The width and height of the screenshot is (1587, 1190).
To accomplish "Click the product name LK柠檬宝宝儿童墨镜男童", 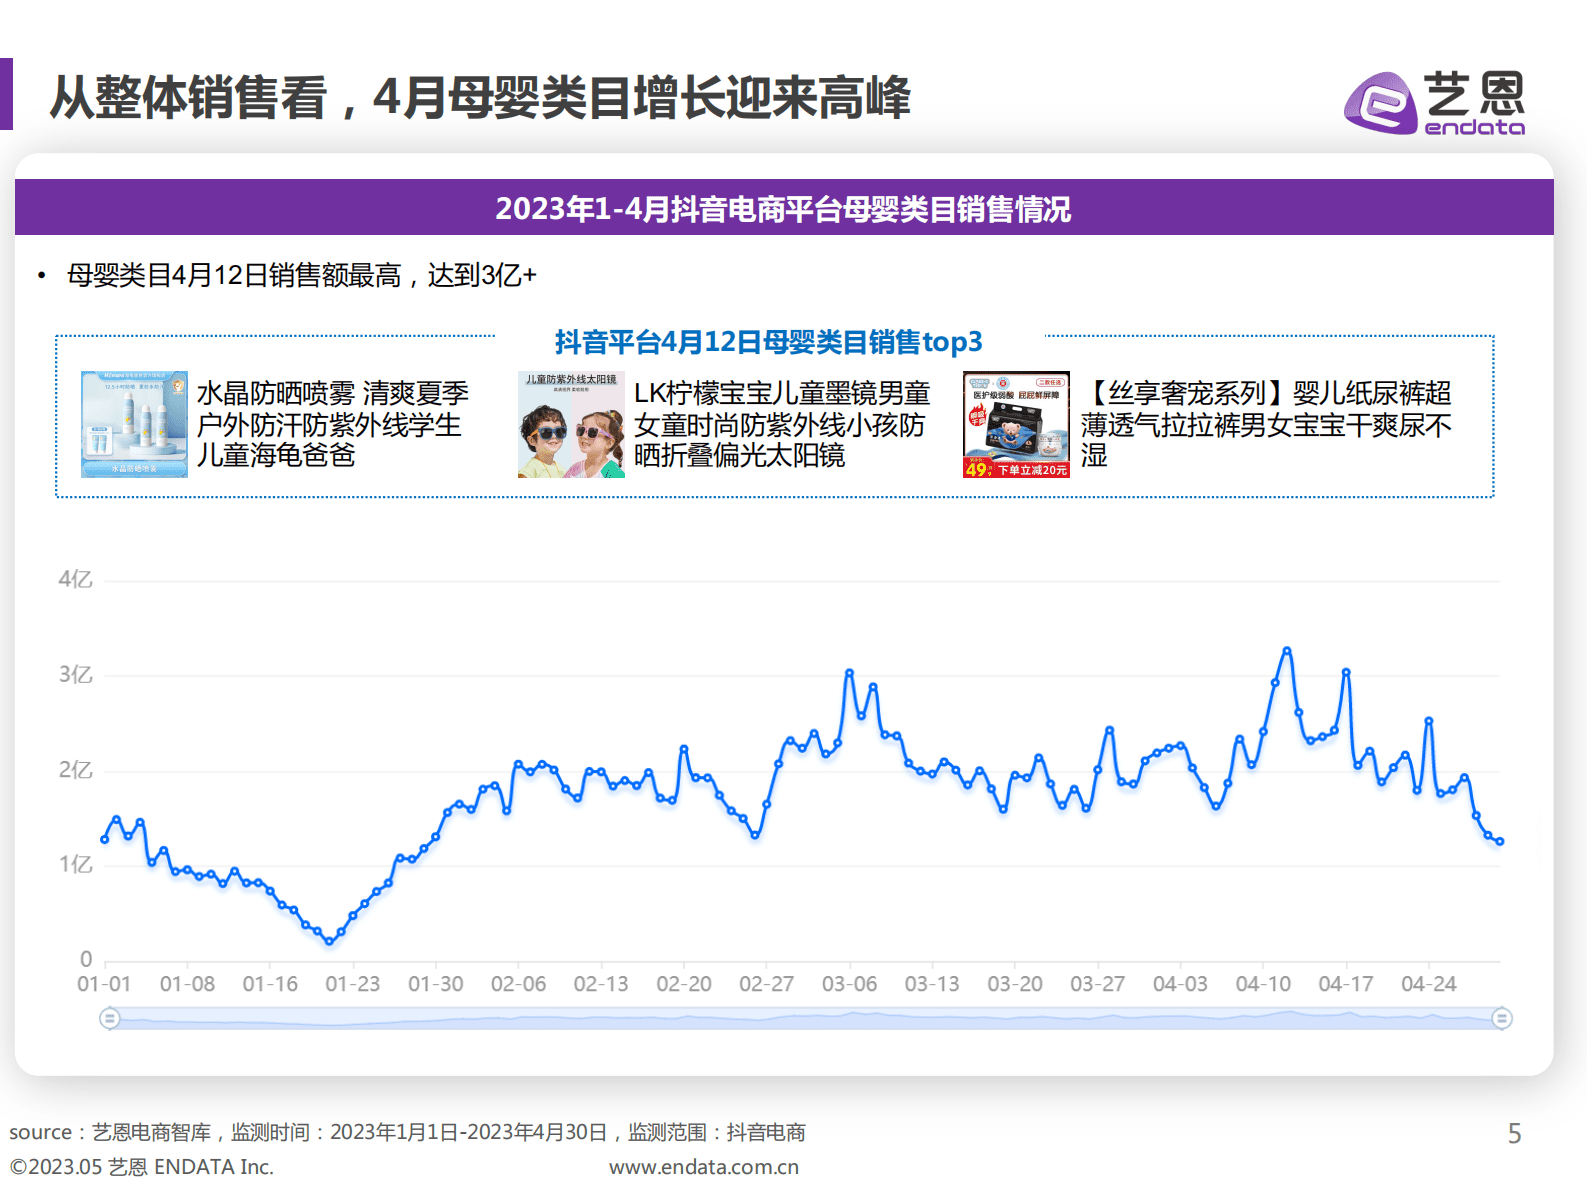I will coord(782,393).
